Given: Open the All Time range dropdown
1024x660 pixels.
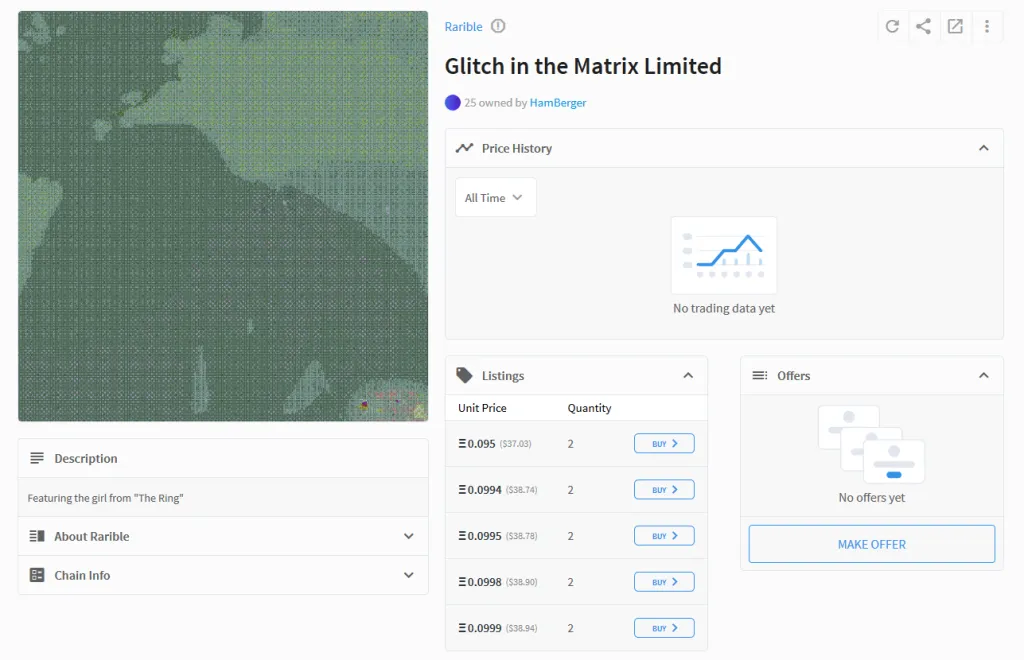Looking at the screenshot, I should pyautogui.click(x=496, y=197).
